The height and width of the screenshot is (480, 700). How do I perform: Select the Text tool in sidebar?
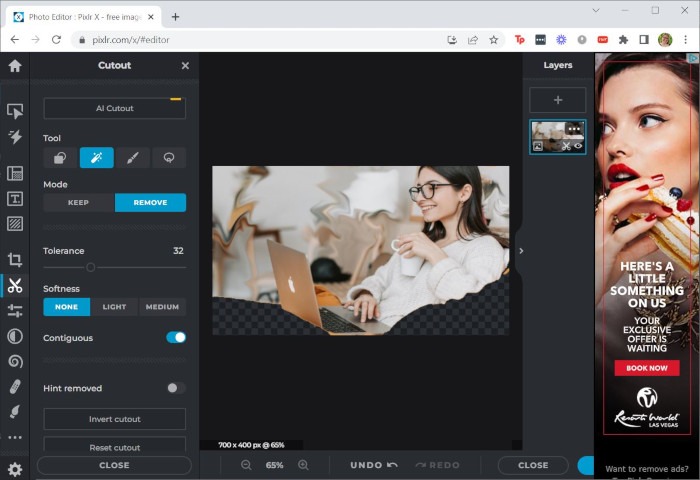point(15,199)
